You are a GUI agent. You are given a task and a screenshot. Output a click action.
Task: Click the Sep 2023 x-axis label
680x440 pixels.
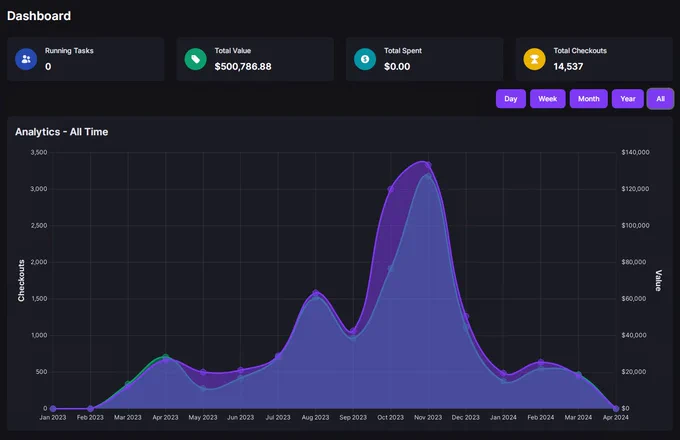pos(353,417)
